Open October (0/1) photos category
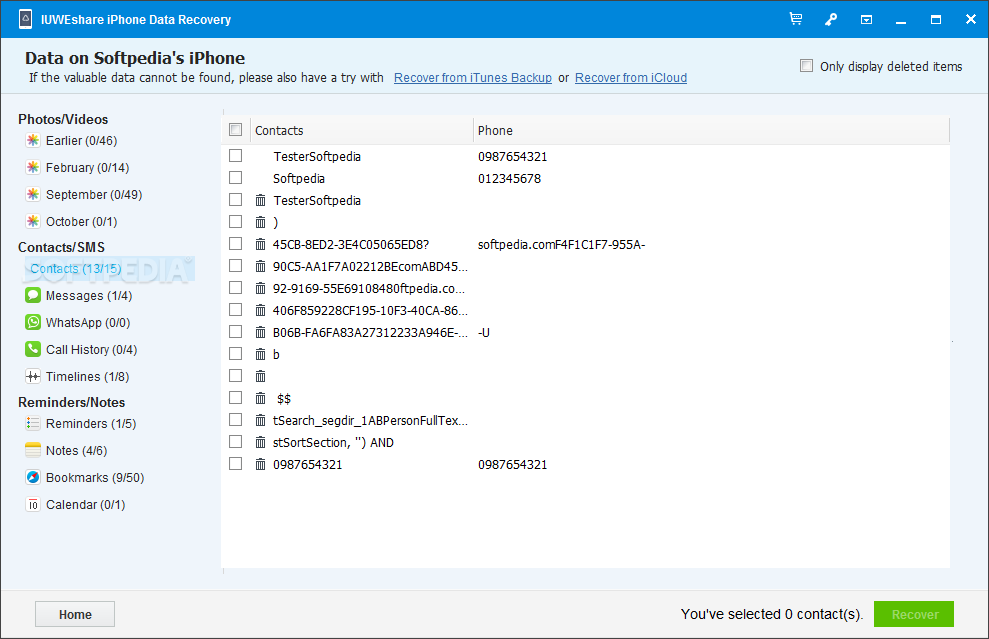The image size is (989, 639). click(x=81, y=221)
